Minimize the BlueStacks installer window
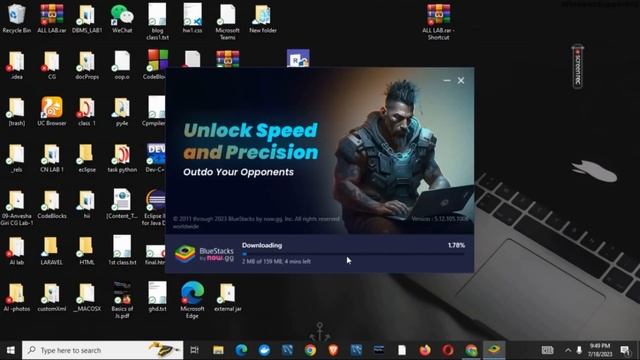 point(447,80)
